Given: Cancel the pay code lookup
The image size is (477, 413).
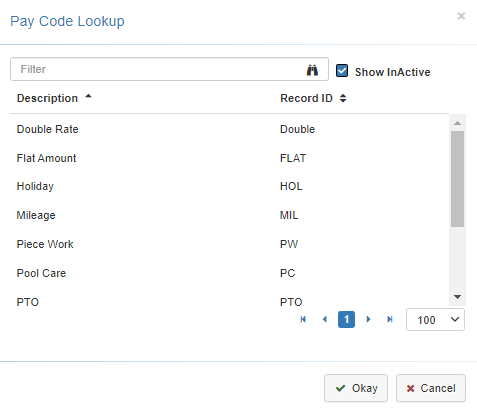Looking at the screenshot, I should click(431, 388).
